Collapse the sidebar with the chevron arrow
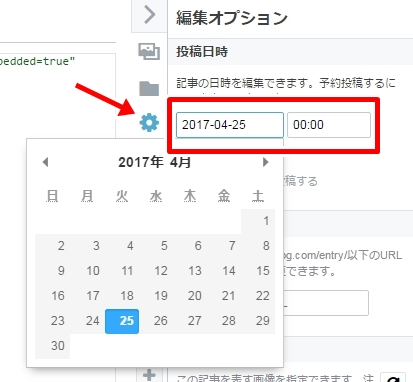Screen dimensions: 413x382 click(150, 15)
